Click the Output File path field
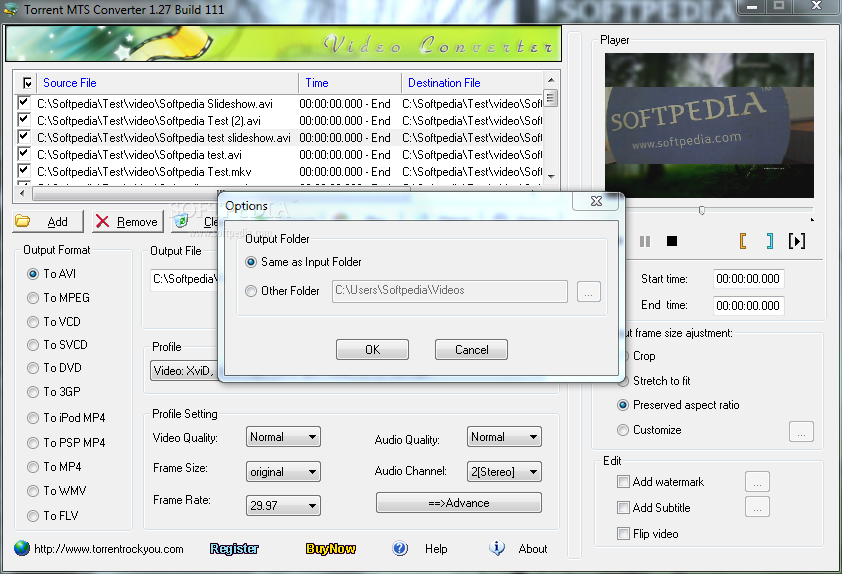This screenshot has height=574, width=842. point(185,279)
